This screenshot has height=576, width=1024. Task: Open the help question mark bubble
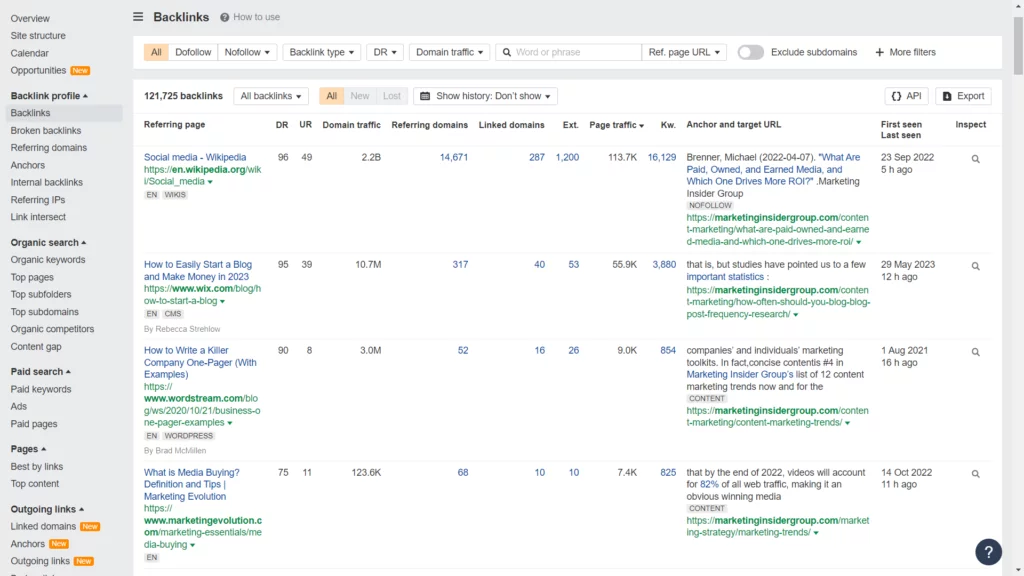click(988, 551)
